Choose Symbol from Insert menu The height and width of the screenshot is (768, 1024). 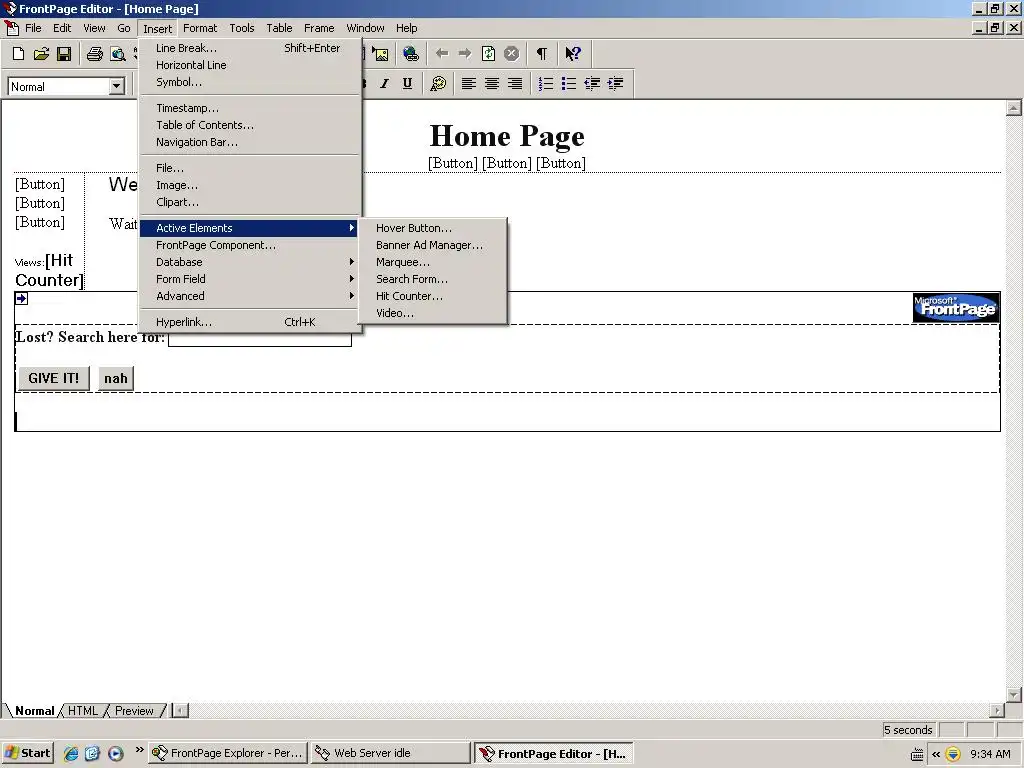(x=249, y=82)
